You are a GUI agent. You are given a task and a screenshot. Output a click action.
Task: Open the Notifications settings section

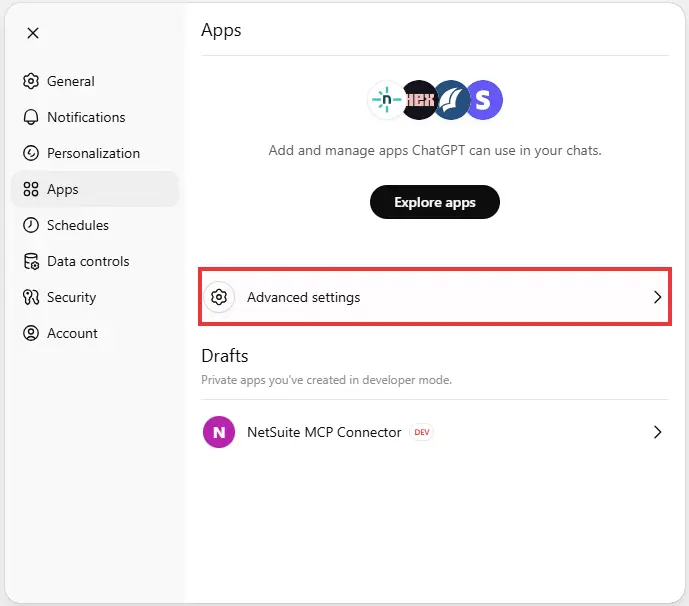pyautogui.click(x=86, y=117)
